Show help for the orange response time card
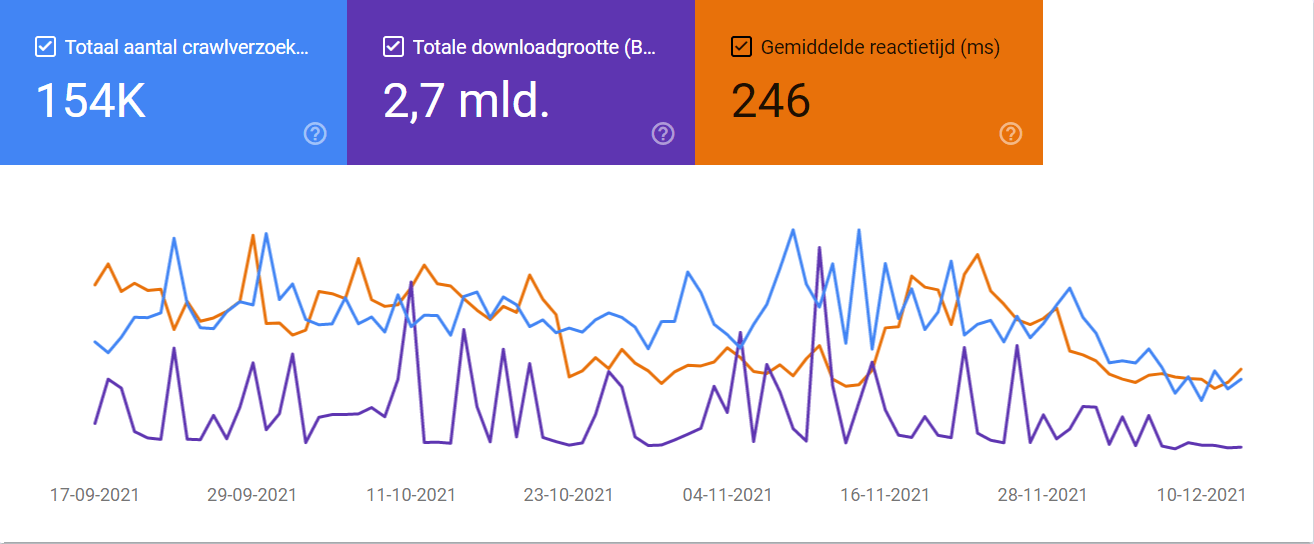The height and width of the screenshot is (544, 1314). point(1011,134)
